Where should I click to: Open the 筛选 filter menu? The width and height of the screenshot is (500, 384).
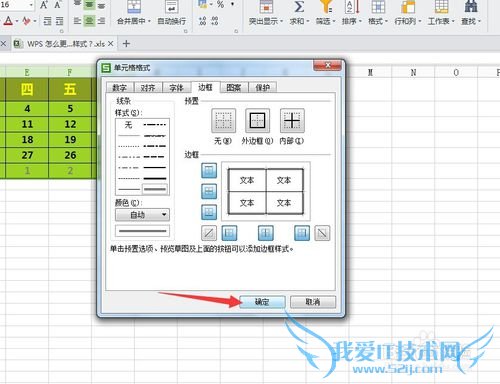click(325, 21)
